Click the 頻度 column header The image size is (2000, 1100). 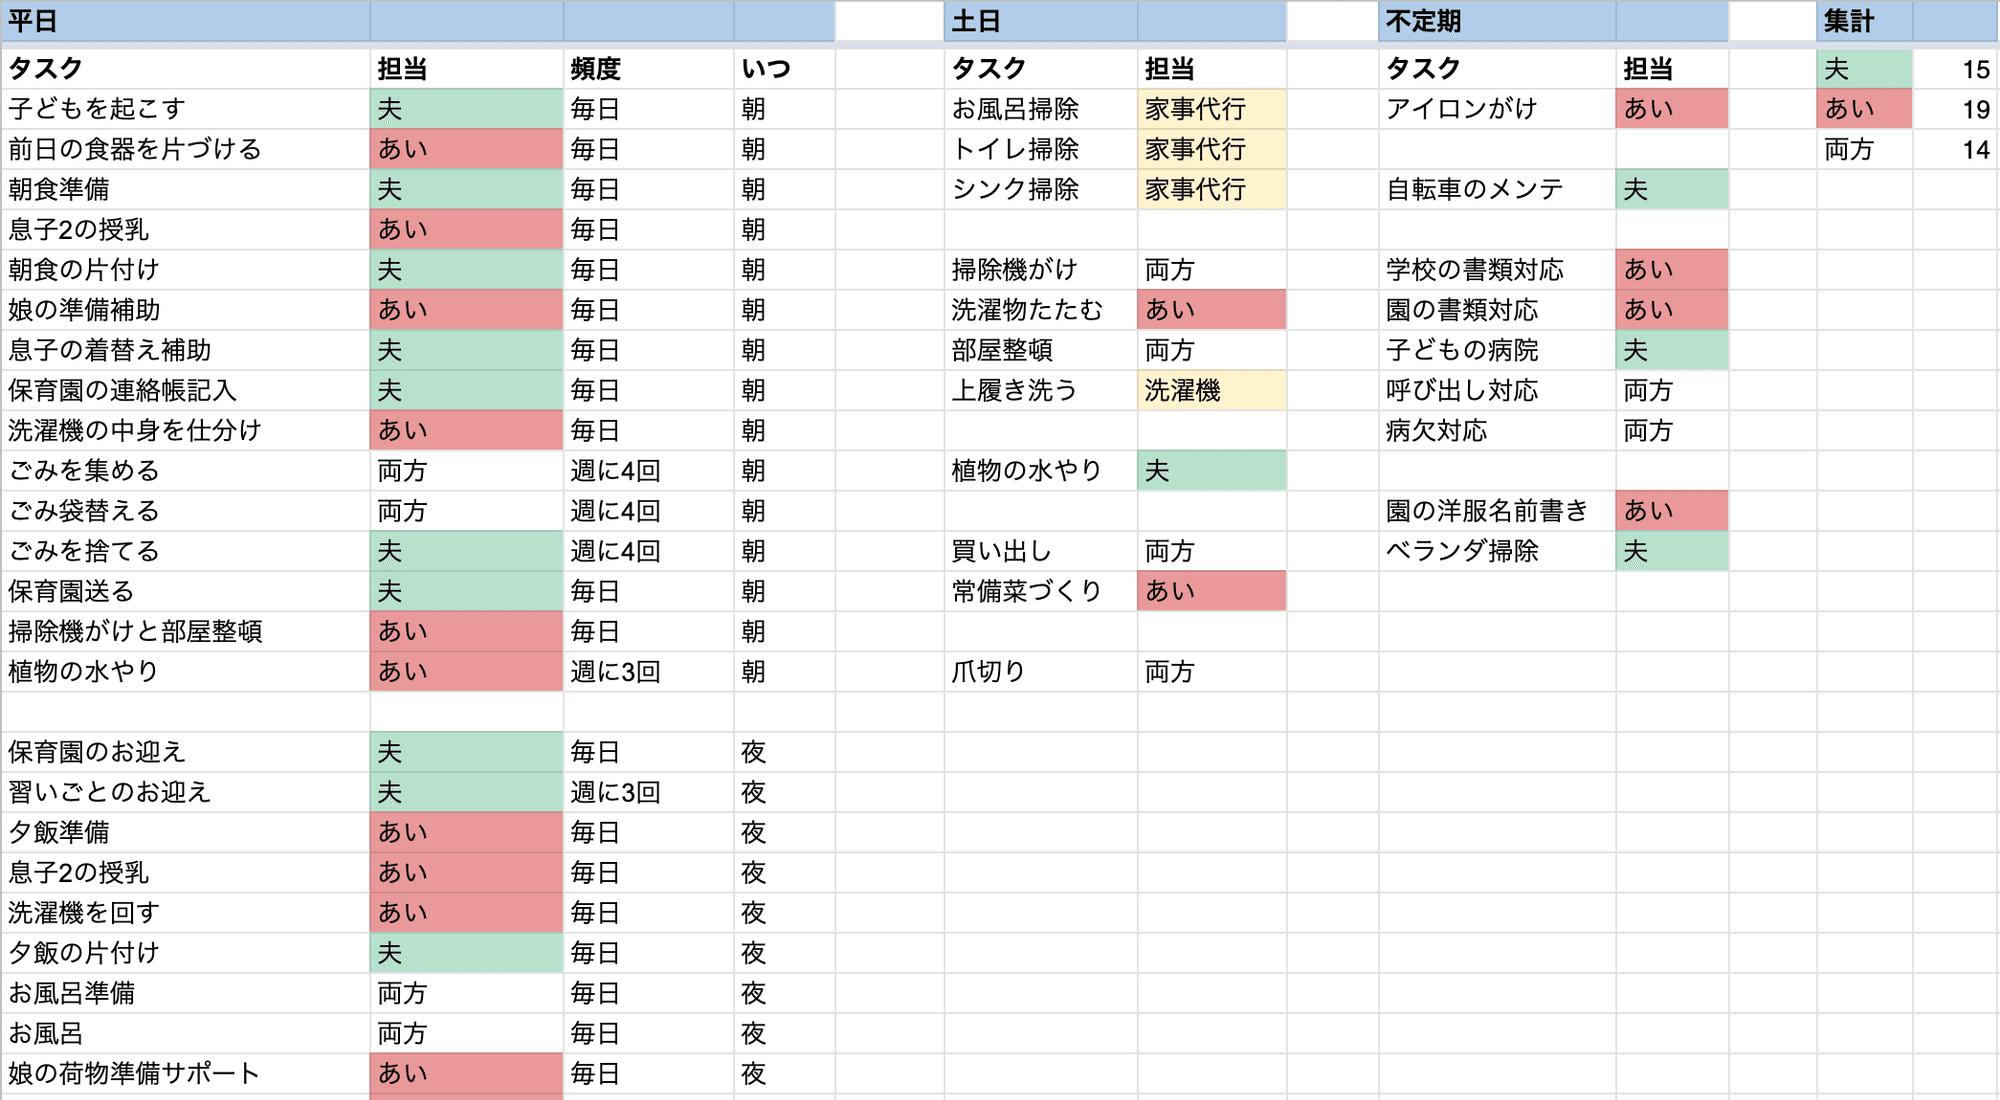(x=648, y=69)
